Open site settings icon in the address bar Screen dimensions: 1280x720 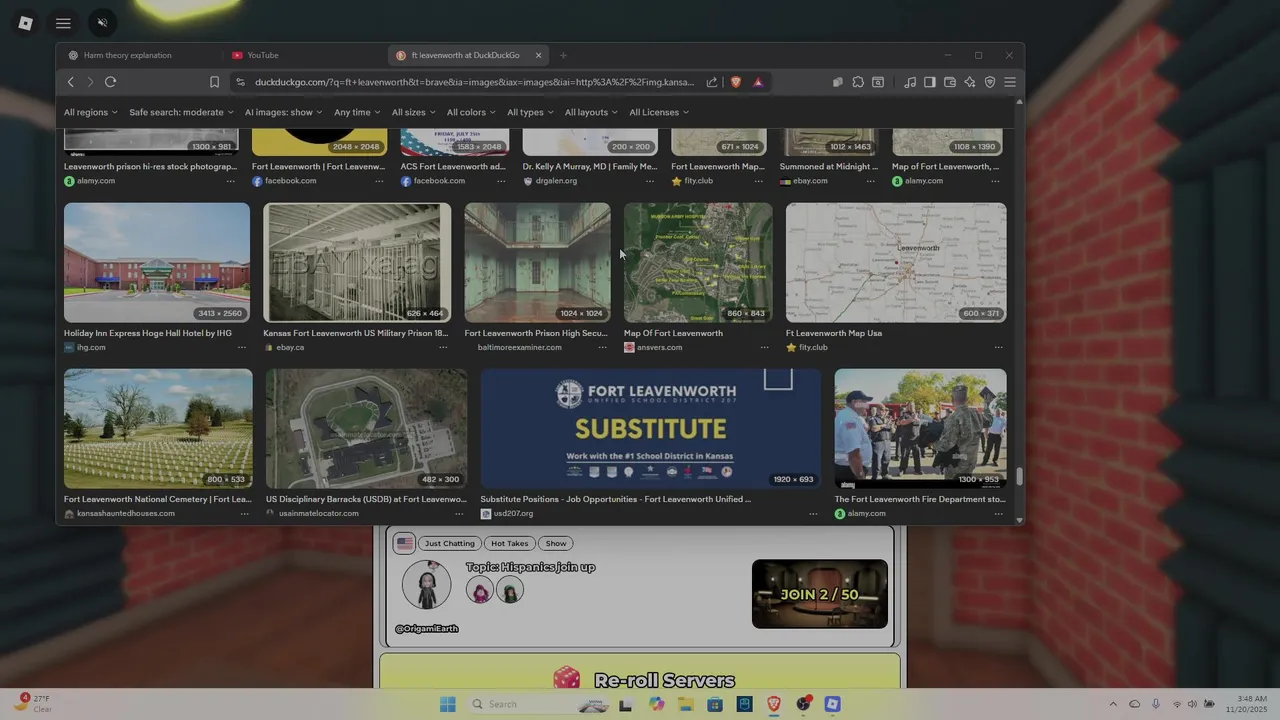tap(239, 82)
